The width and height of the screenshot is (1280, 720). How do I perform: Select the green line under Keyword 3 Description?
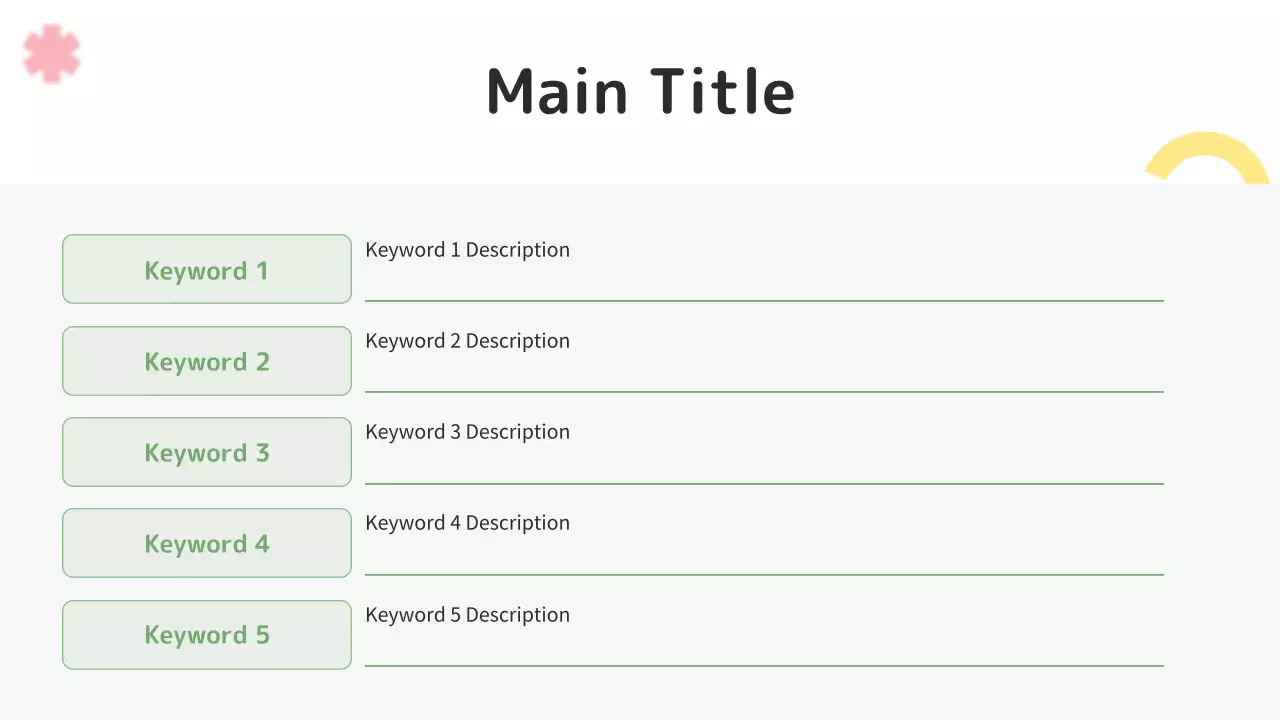coord(764,484)
